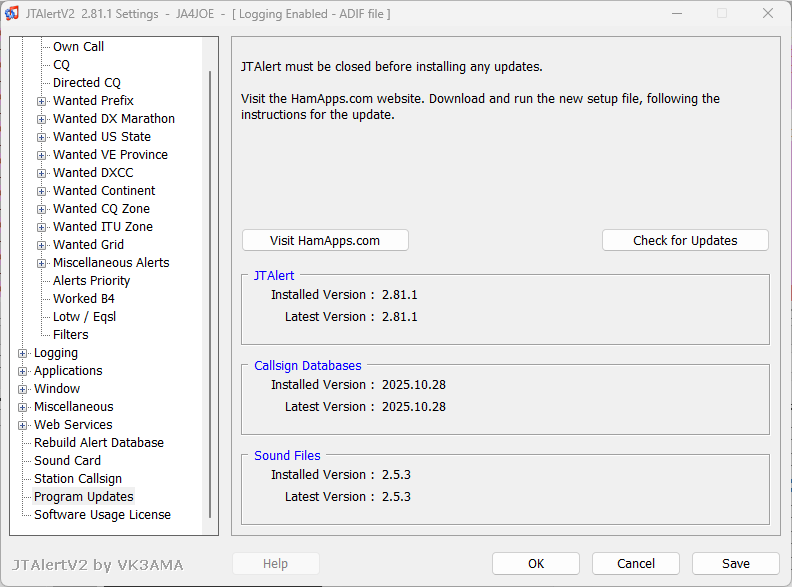792x587 pixels.
Task: Click Sound Files installed version 2.5.3
Action: 396,475
